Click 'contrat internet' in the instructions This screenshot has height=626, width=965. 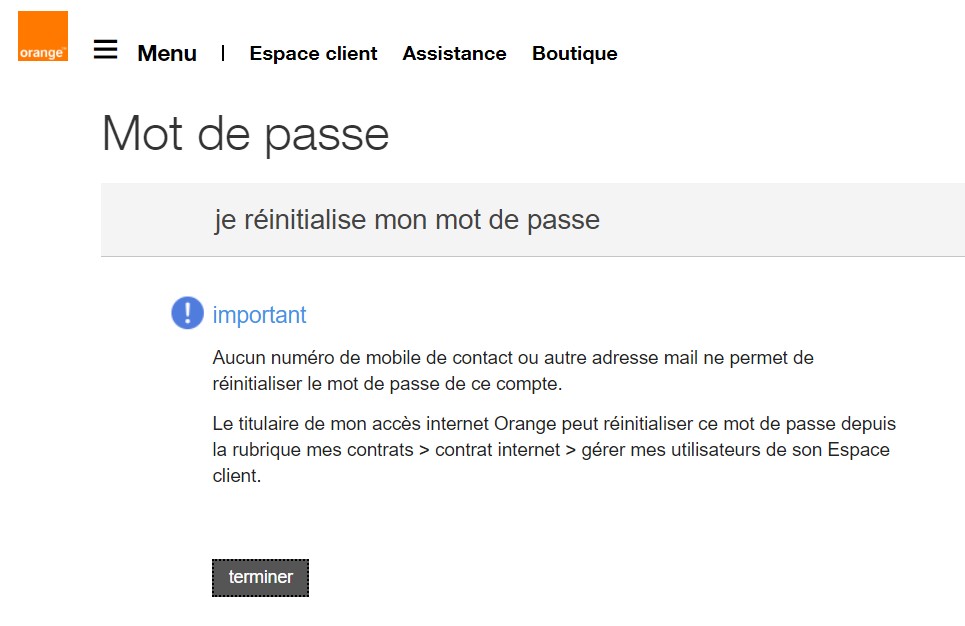click(497, 450)
